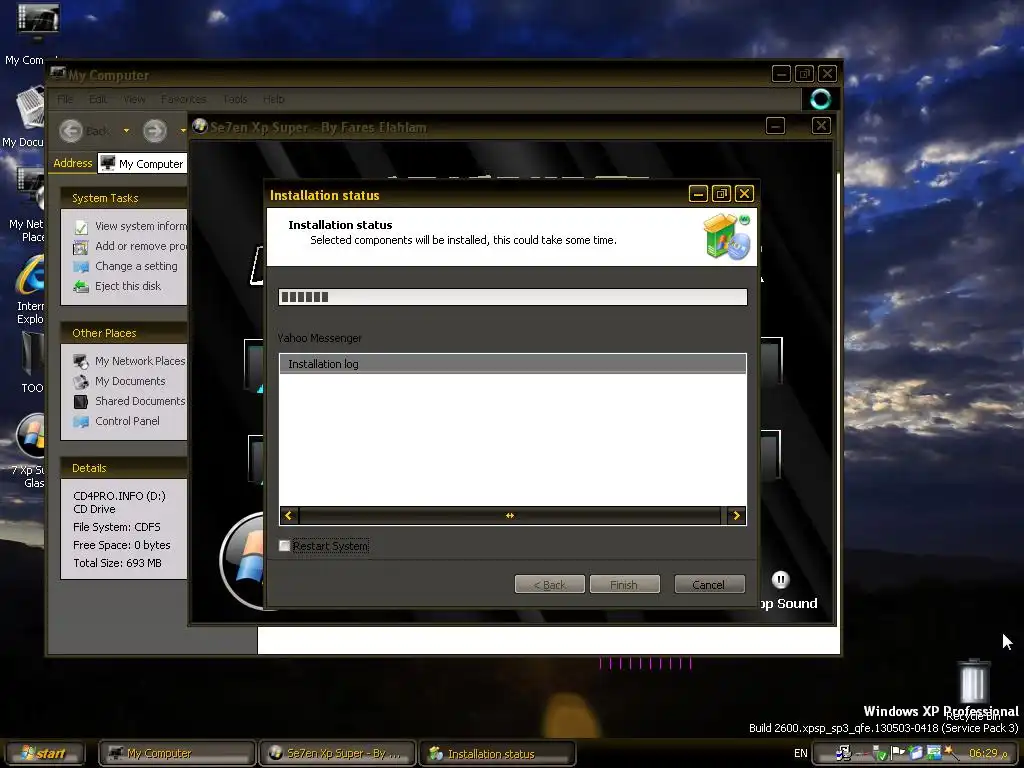Click the Internet Explorer desktop icon

pyautogui.click(x=31, y=276)
